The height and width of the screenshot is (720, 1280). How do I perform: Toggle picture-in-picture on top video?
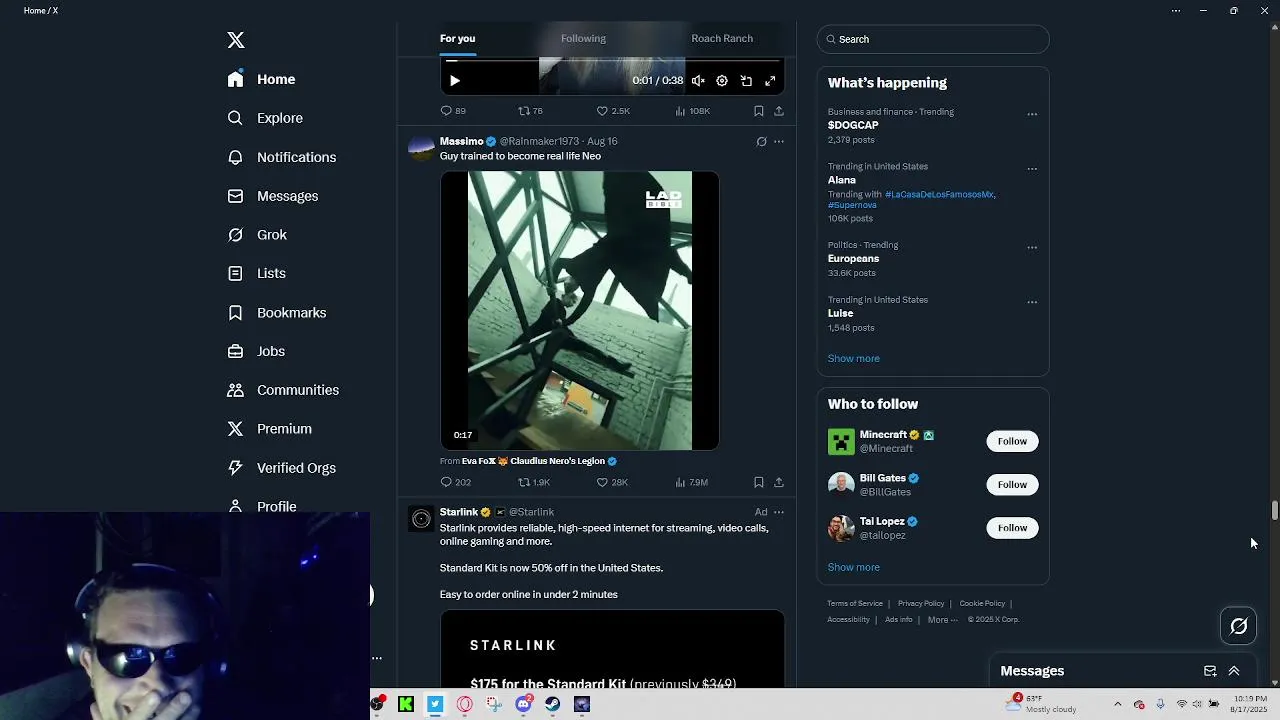coord(746,81)
